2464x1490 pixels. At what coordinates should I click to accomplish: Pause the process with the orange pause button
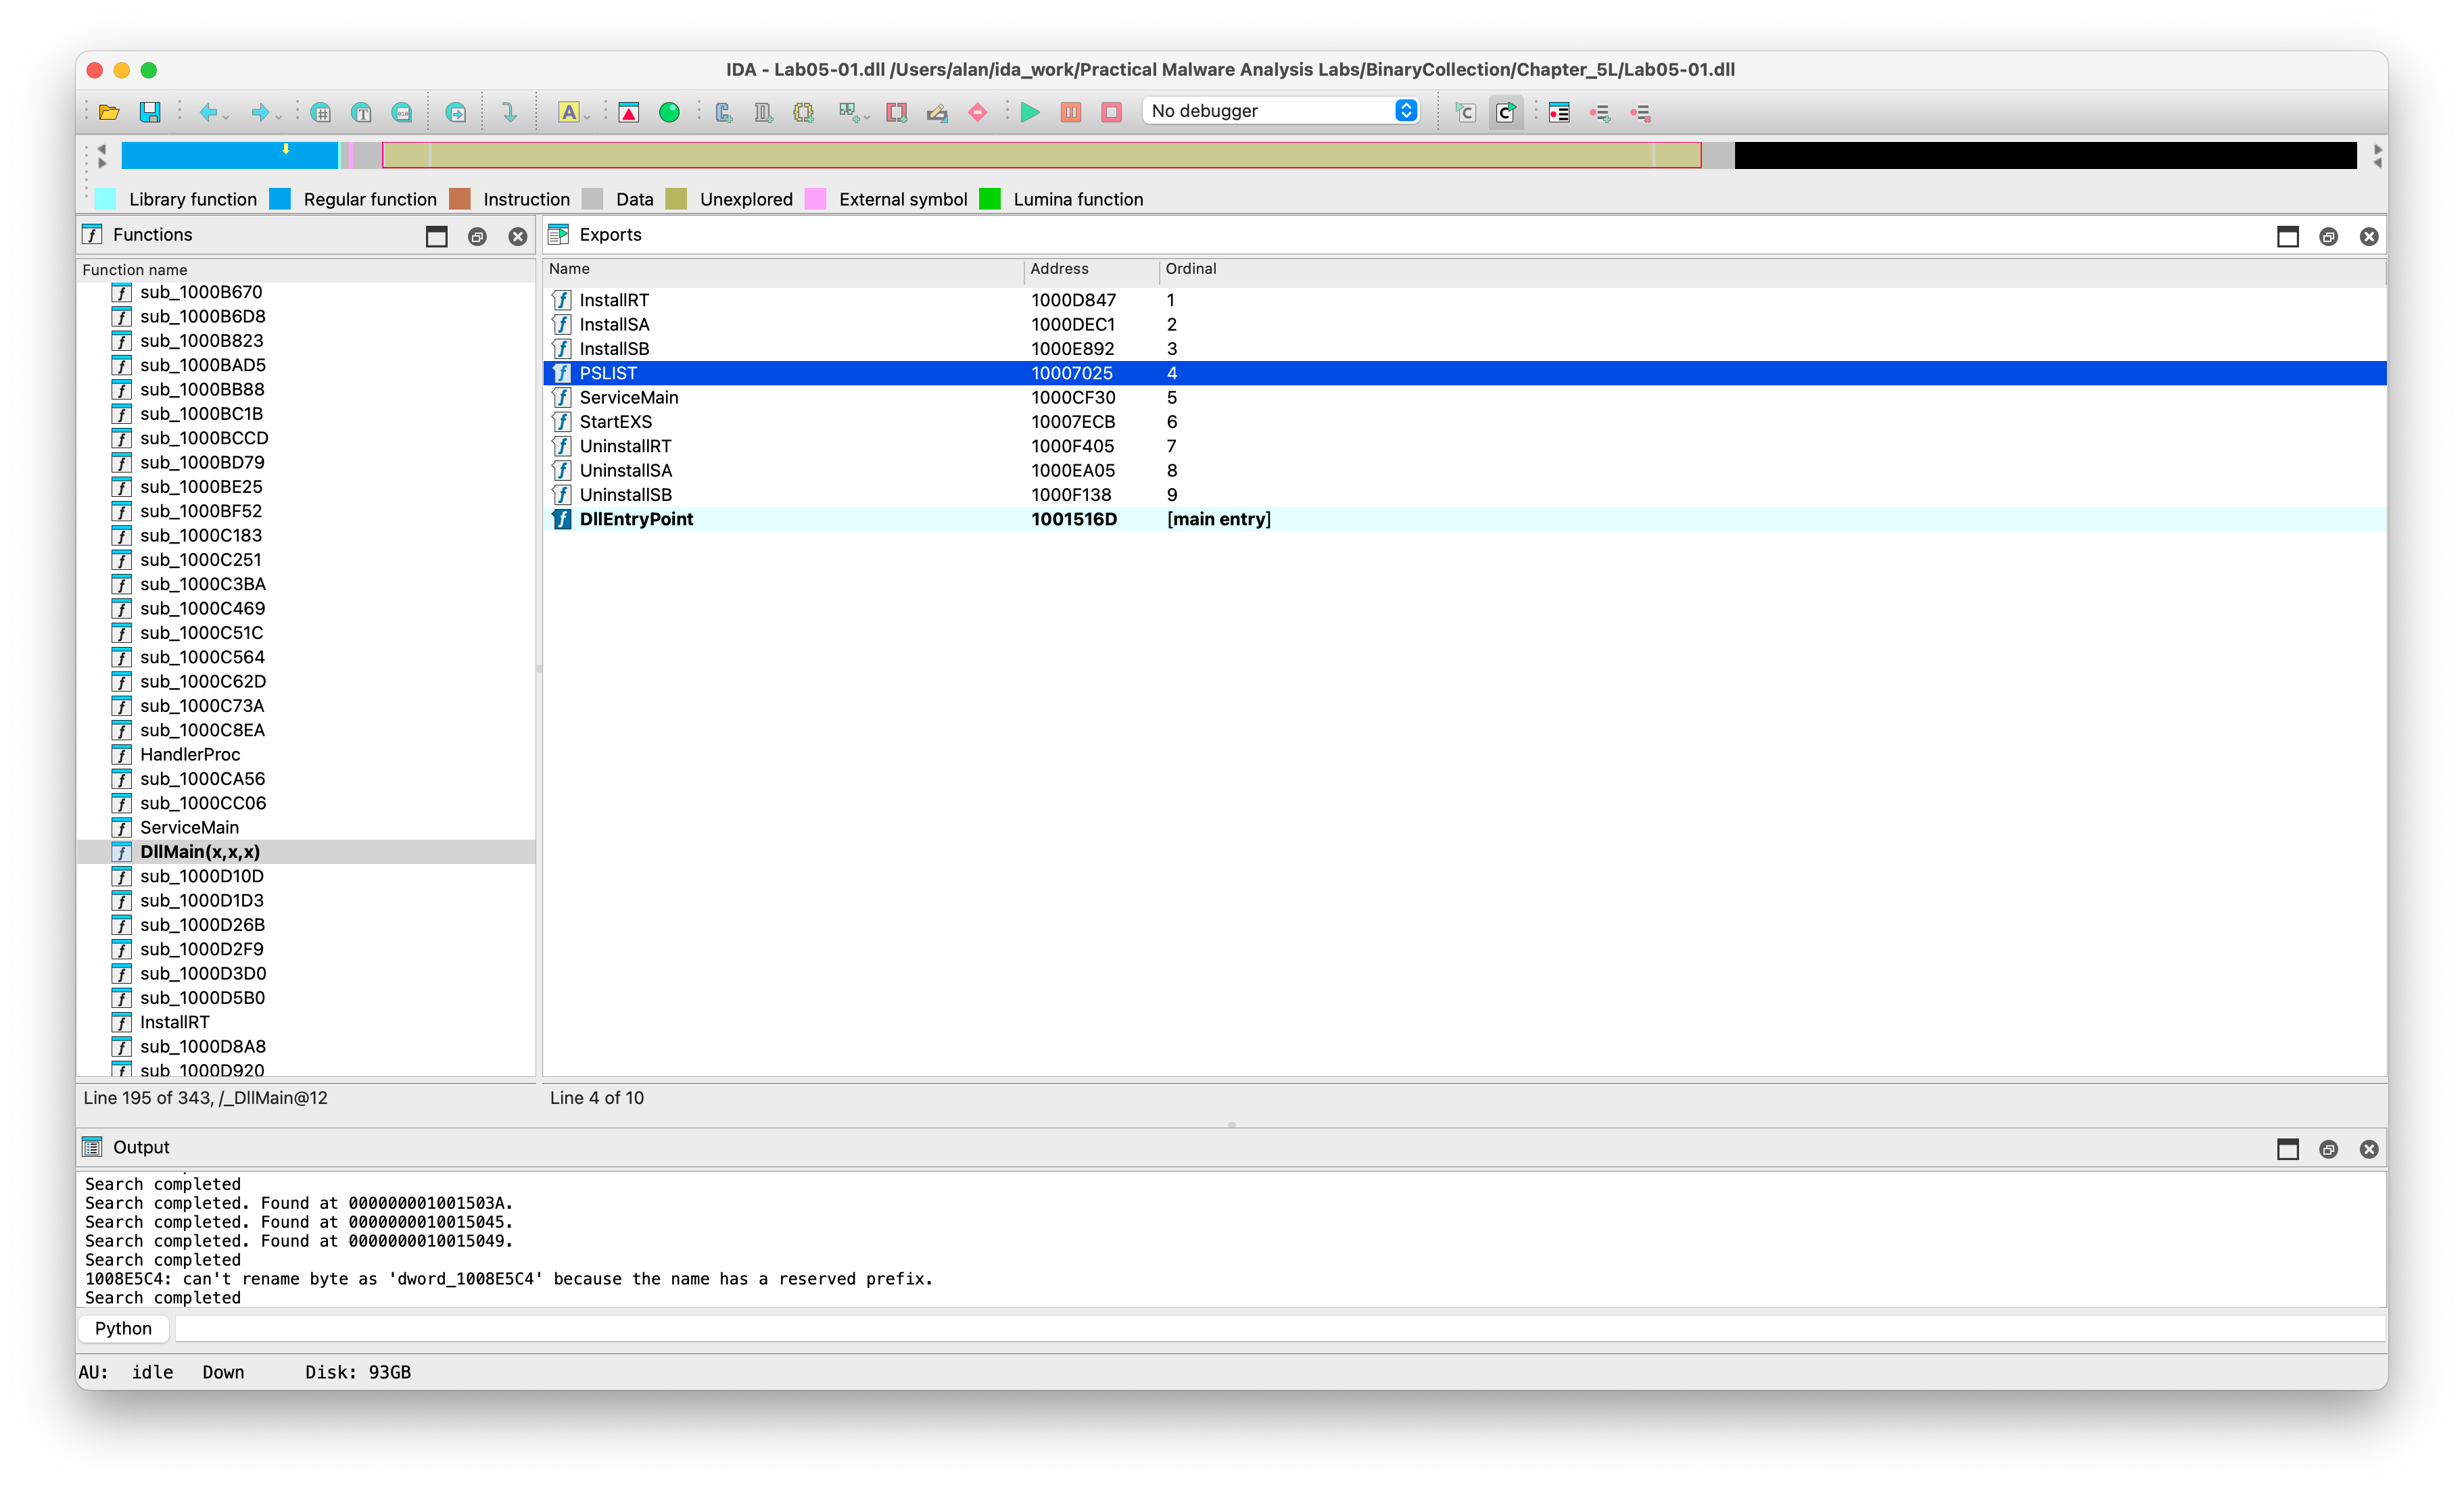tap(1070, 112)
